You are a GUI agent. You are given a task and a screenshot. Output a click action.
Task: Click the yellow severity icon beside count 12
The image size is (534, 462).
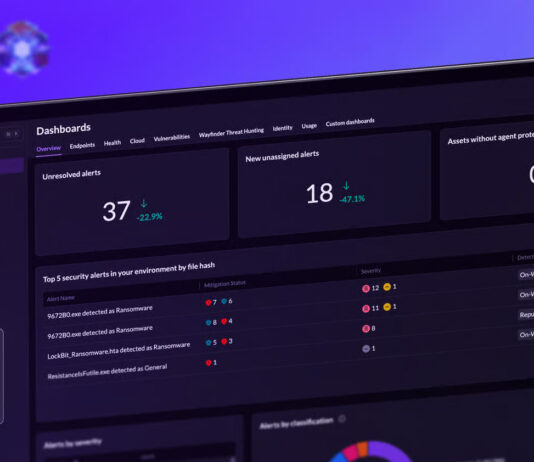(x=387, y=287)
